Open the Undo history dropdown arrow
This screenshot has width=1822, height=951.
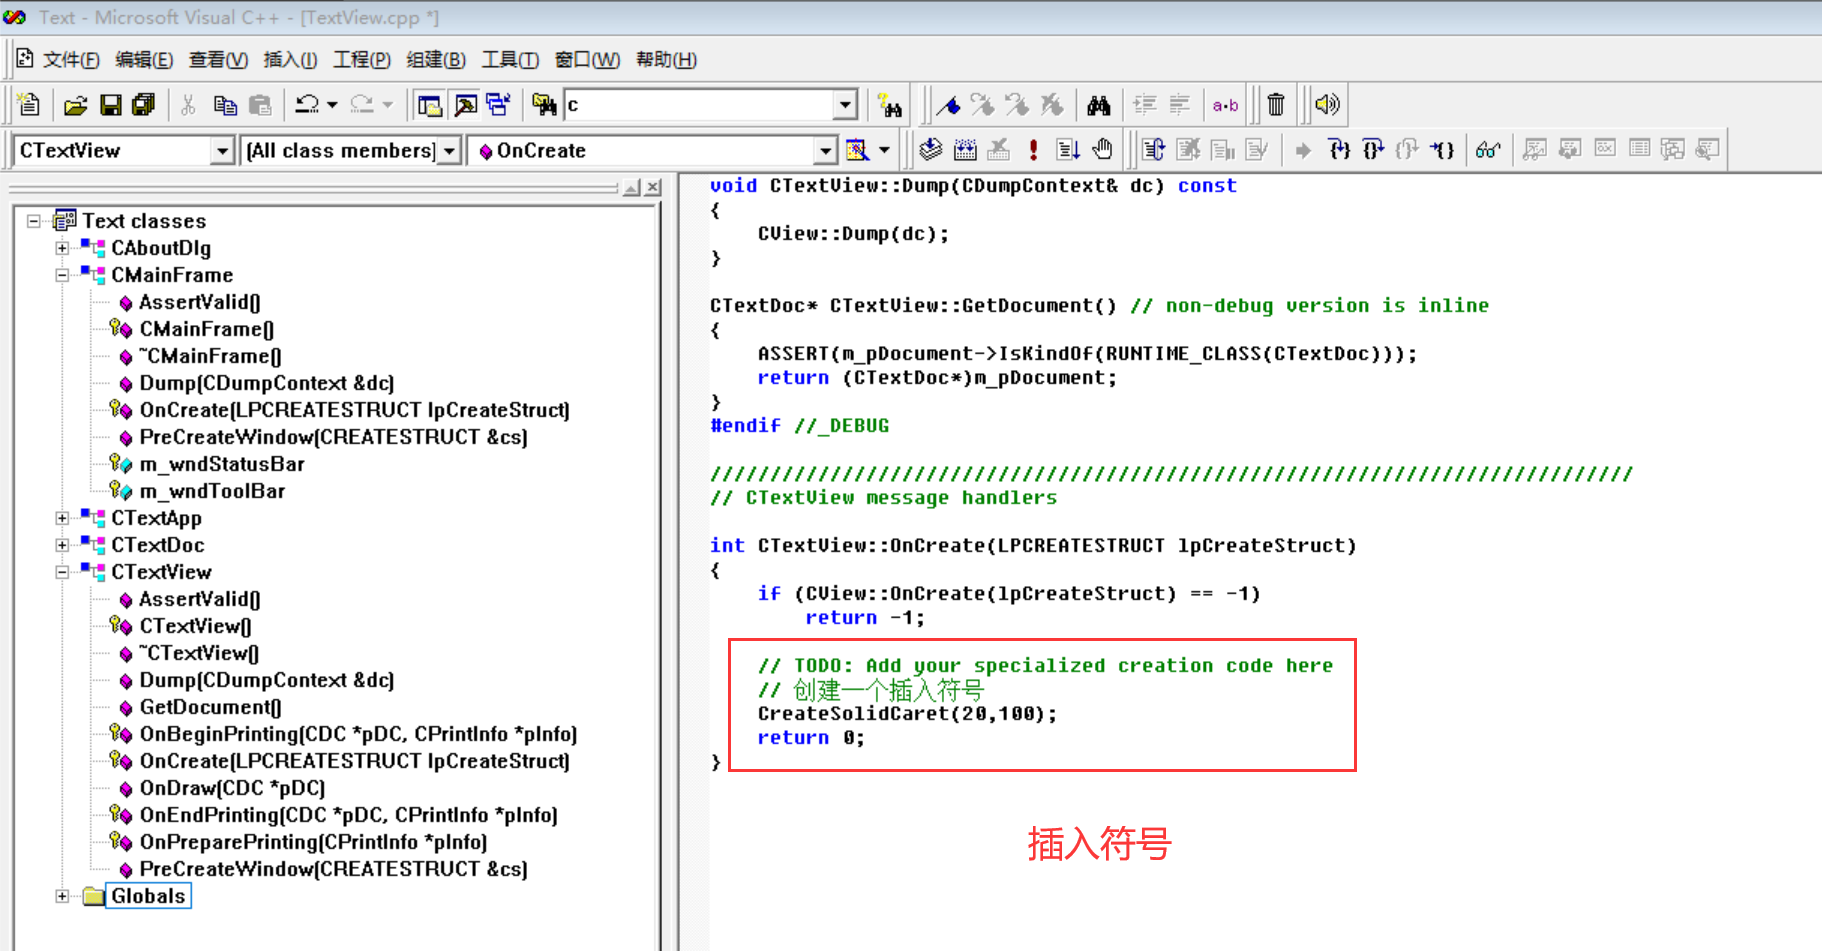(332, 105)
